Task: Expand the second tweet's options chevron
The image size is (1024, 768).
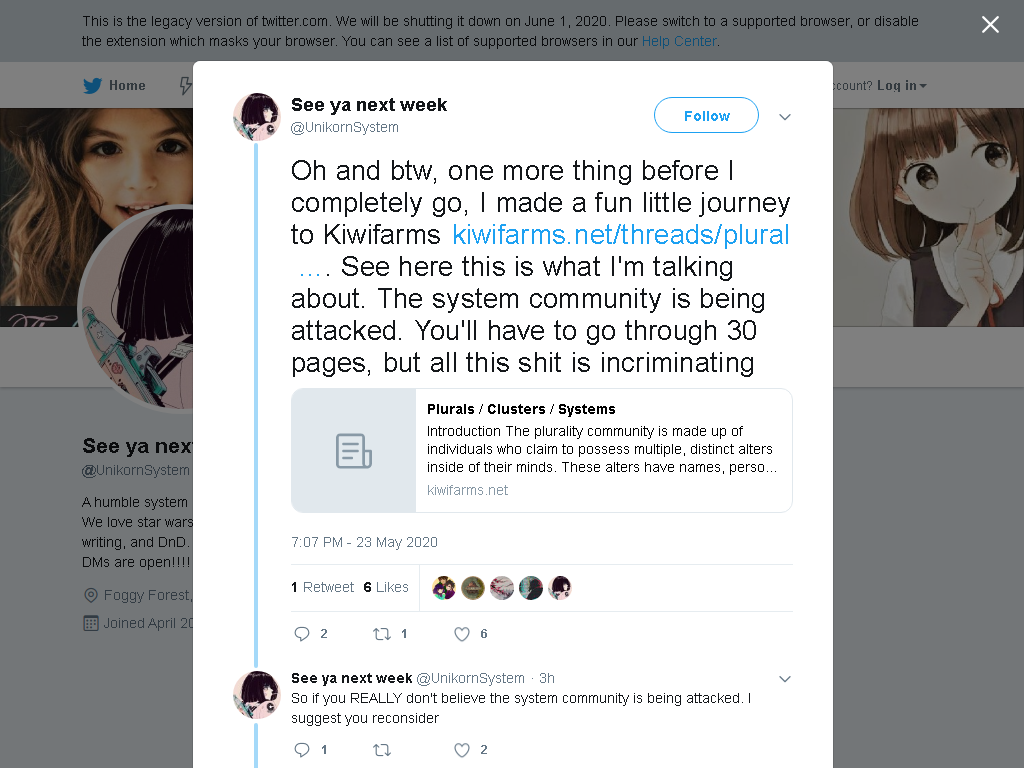Action: click(x=785, y=679)
